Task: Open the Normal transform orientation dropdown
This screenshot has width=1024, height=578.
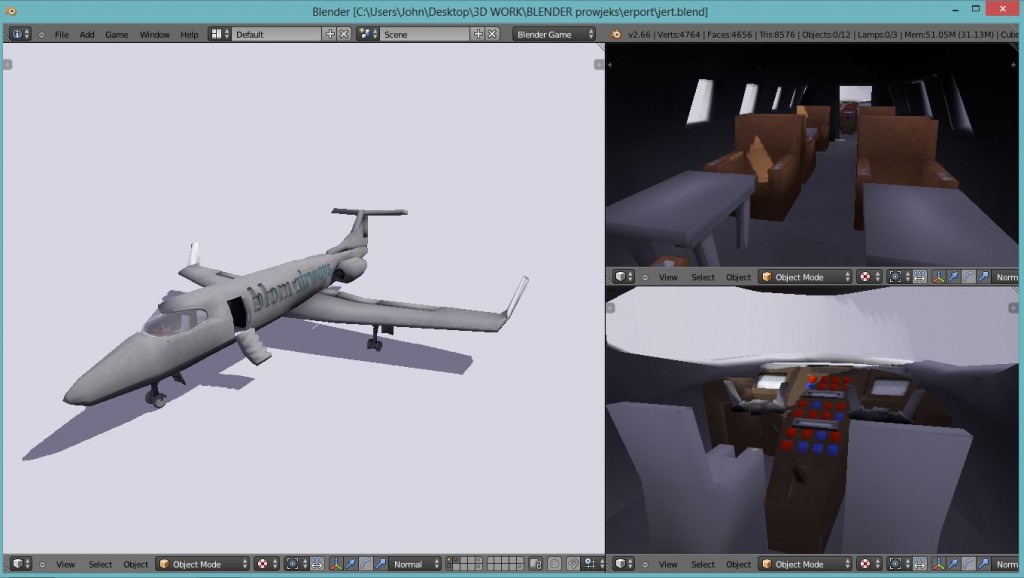Action: point(412,563)
